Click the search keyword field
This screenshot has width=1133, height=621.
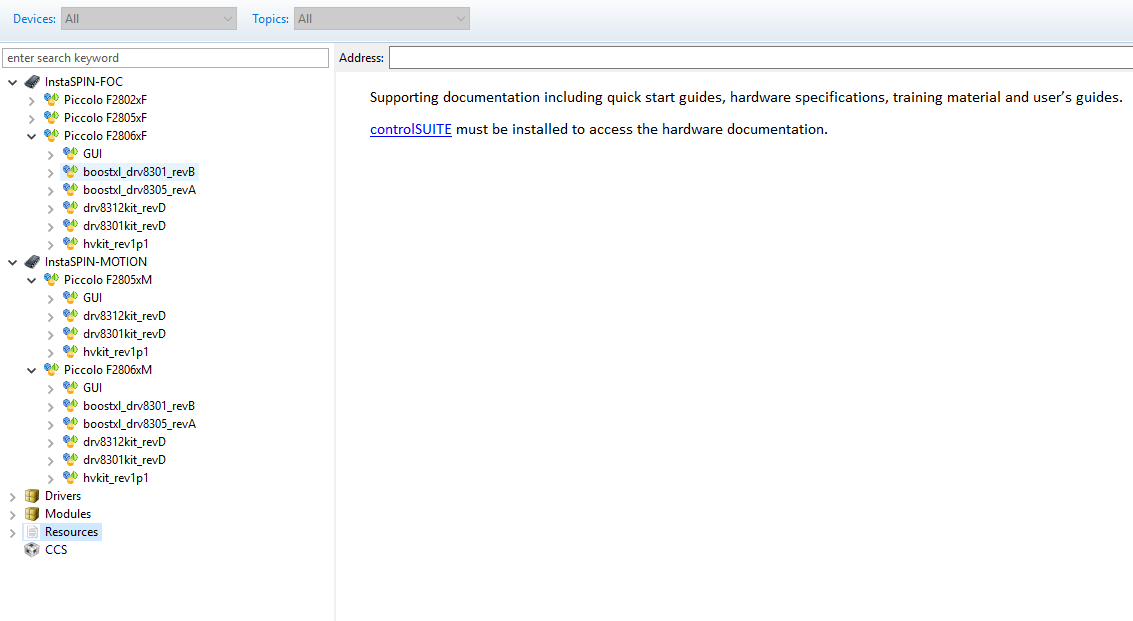tap(165, 58)
